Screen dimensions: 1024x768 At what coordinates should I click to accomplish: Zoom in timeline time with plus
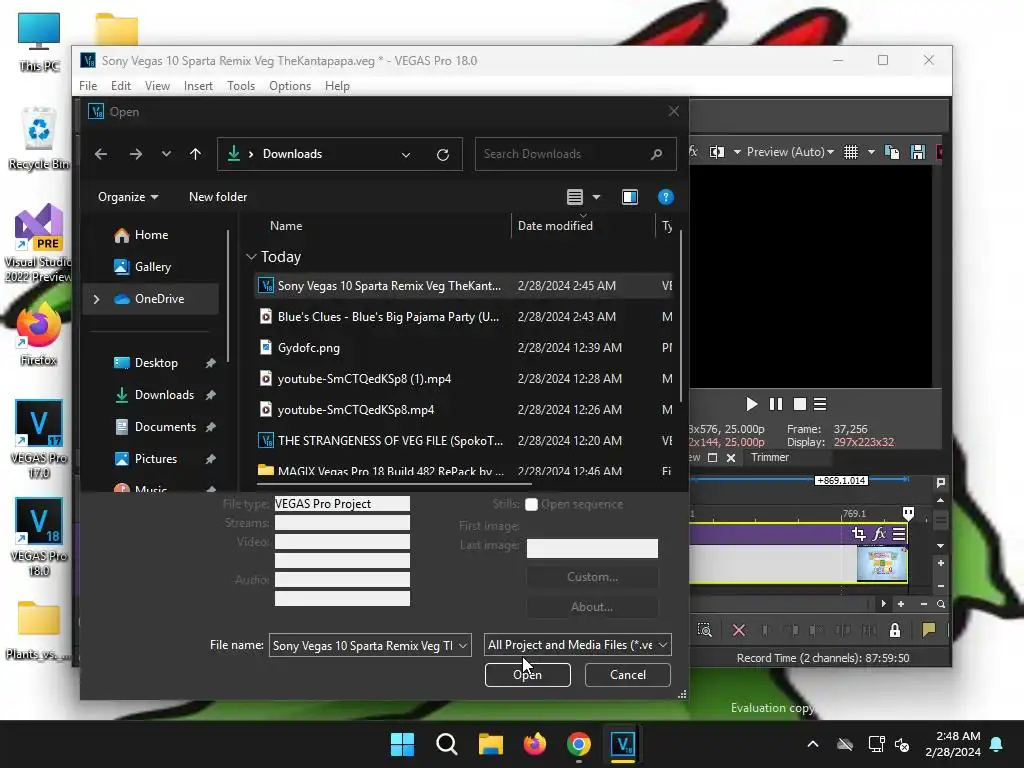point(901,604)
